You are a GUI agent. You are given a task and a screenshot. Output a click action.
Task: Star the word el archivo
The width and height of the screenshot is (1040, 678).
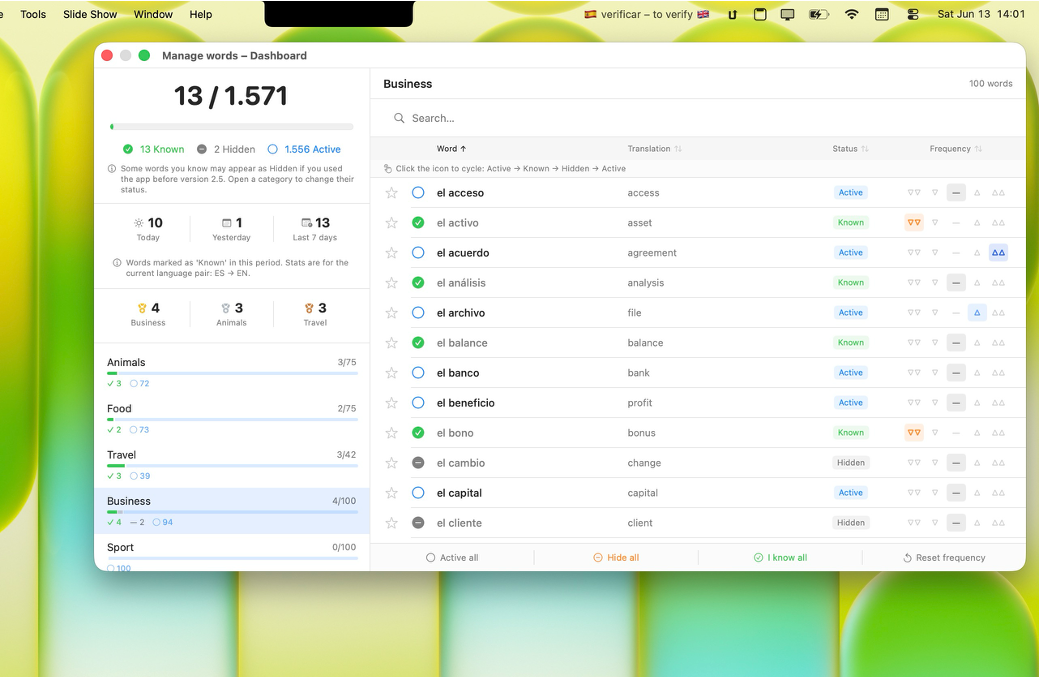click(391, 313)
